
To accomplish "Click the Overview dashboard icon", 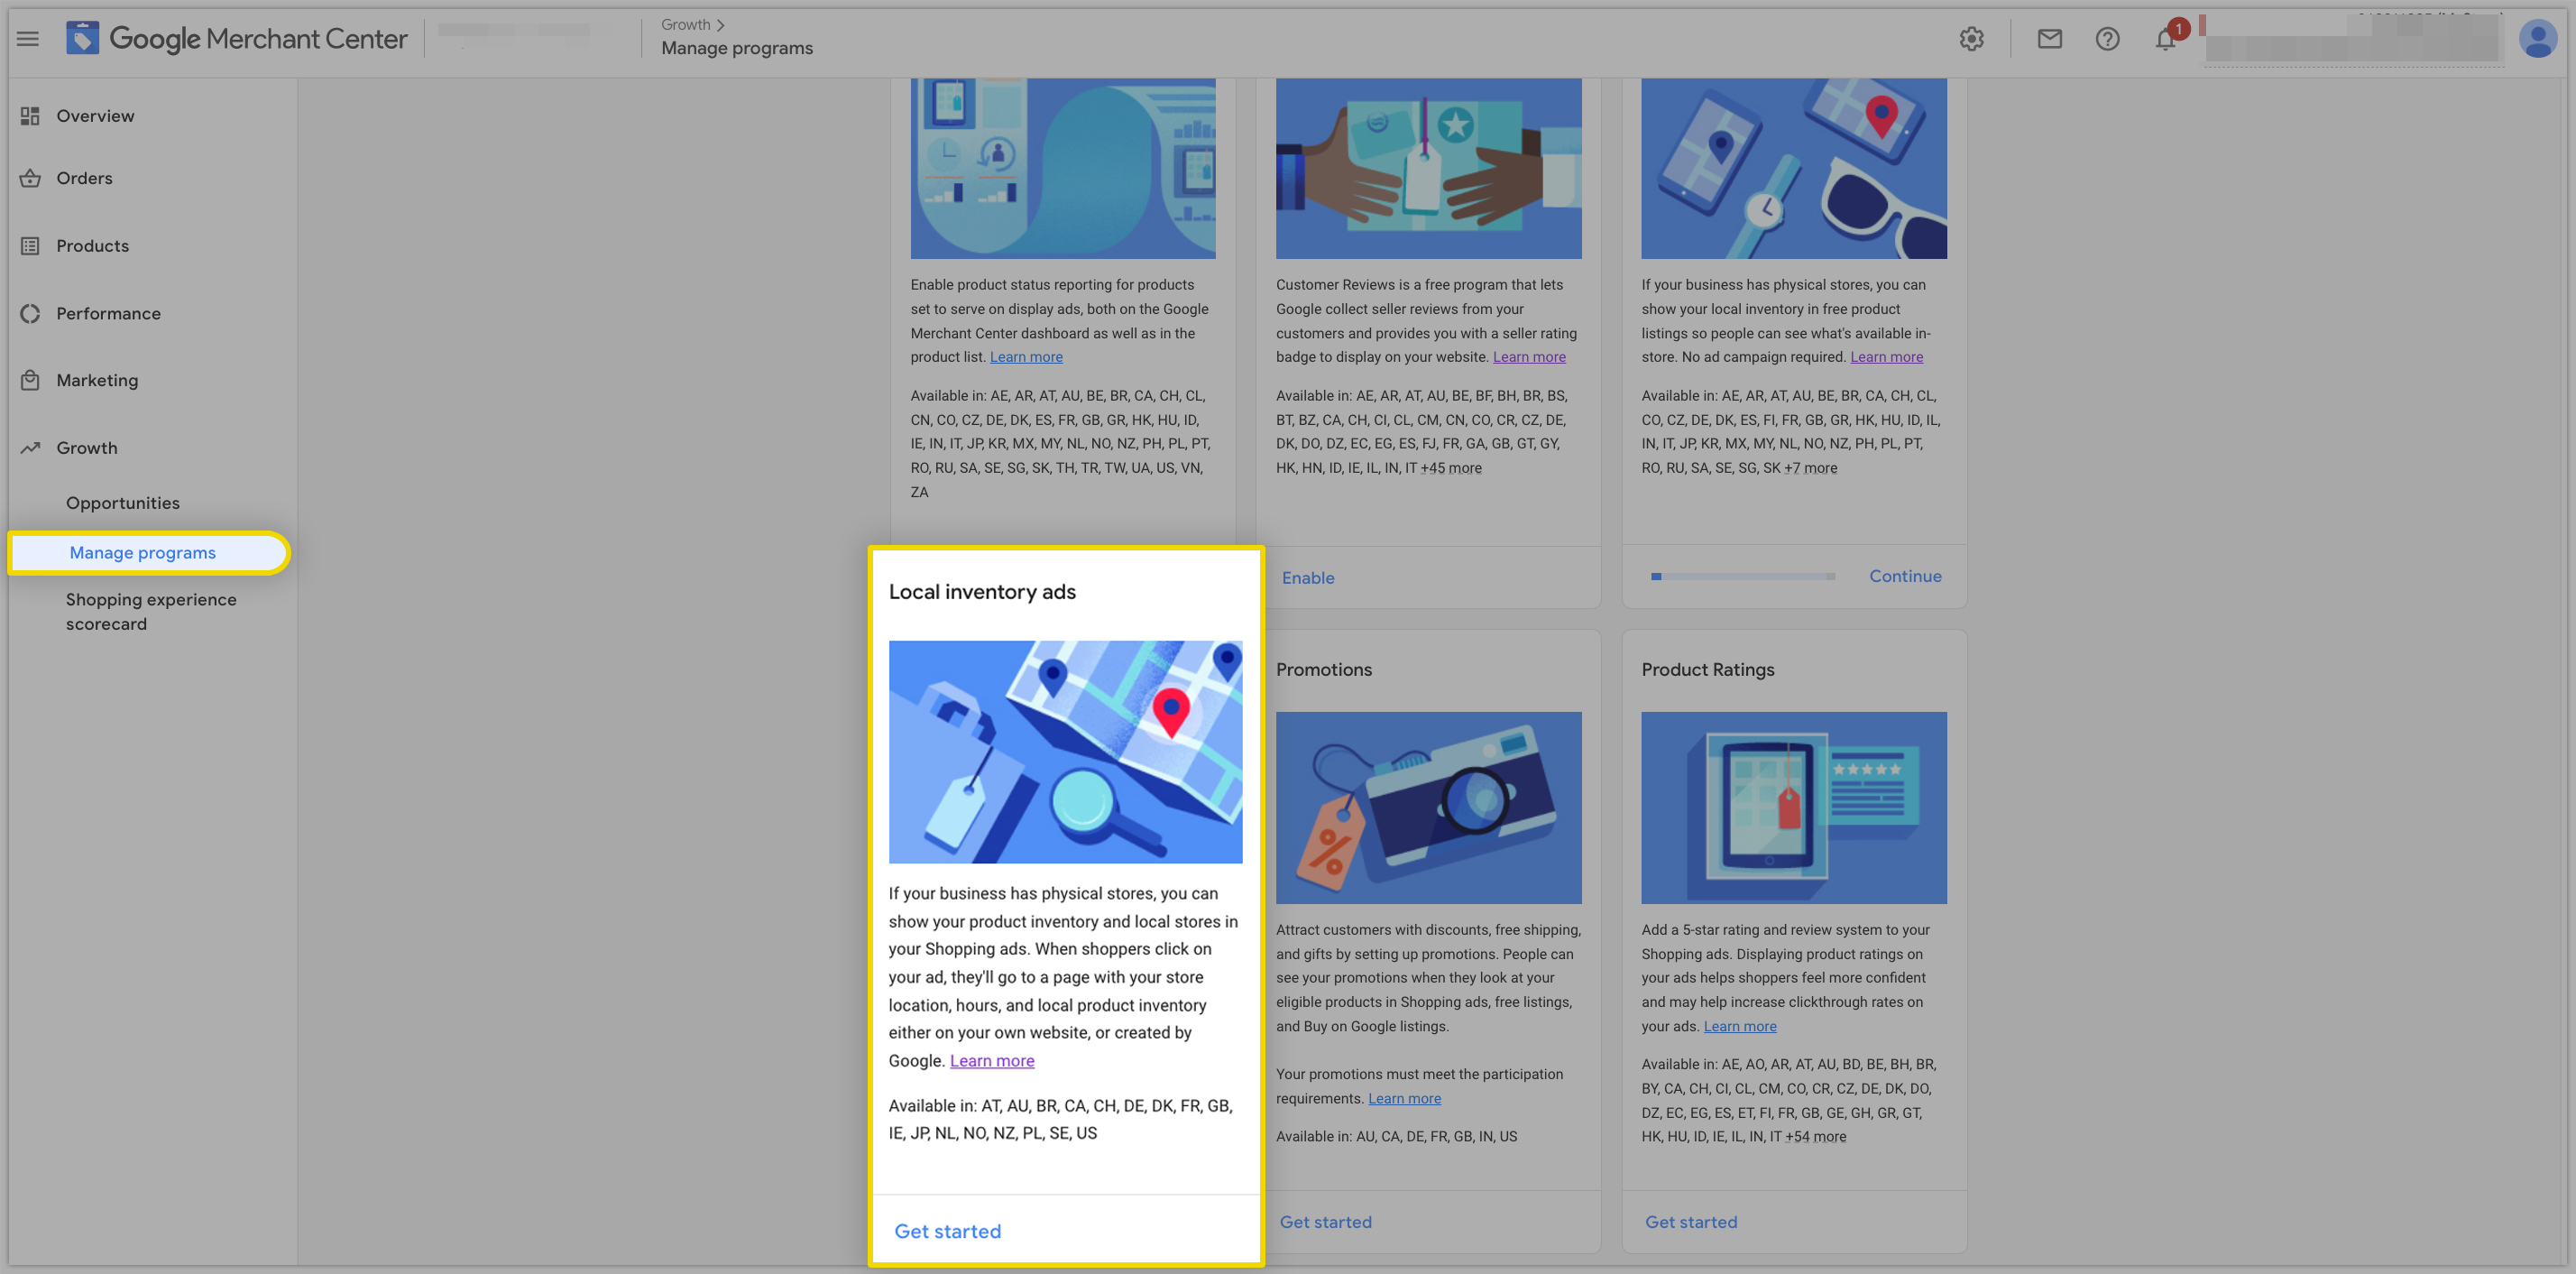I will [30, 116].
